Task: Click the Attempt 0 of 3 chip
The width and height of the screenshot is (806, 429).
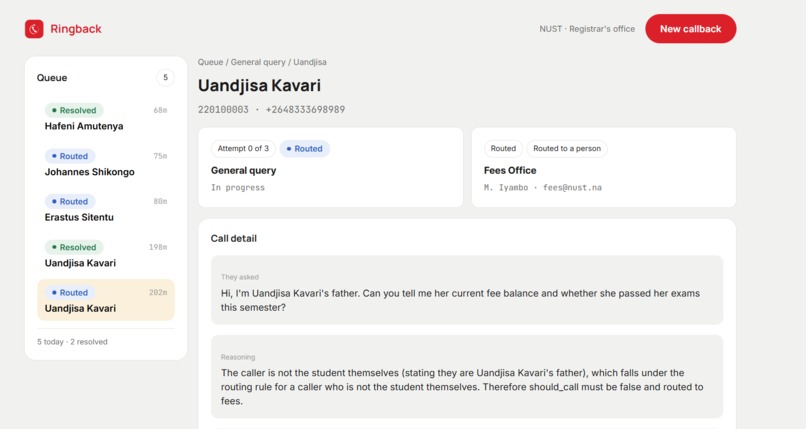Action: pyautogui.click(x=243, y=148)
